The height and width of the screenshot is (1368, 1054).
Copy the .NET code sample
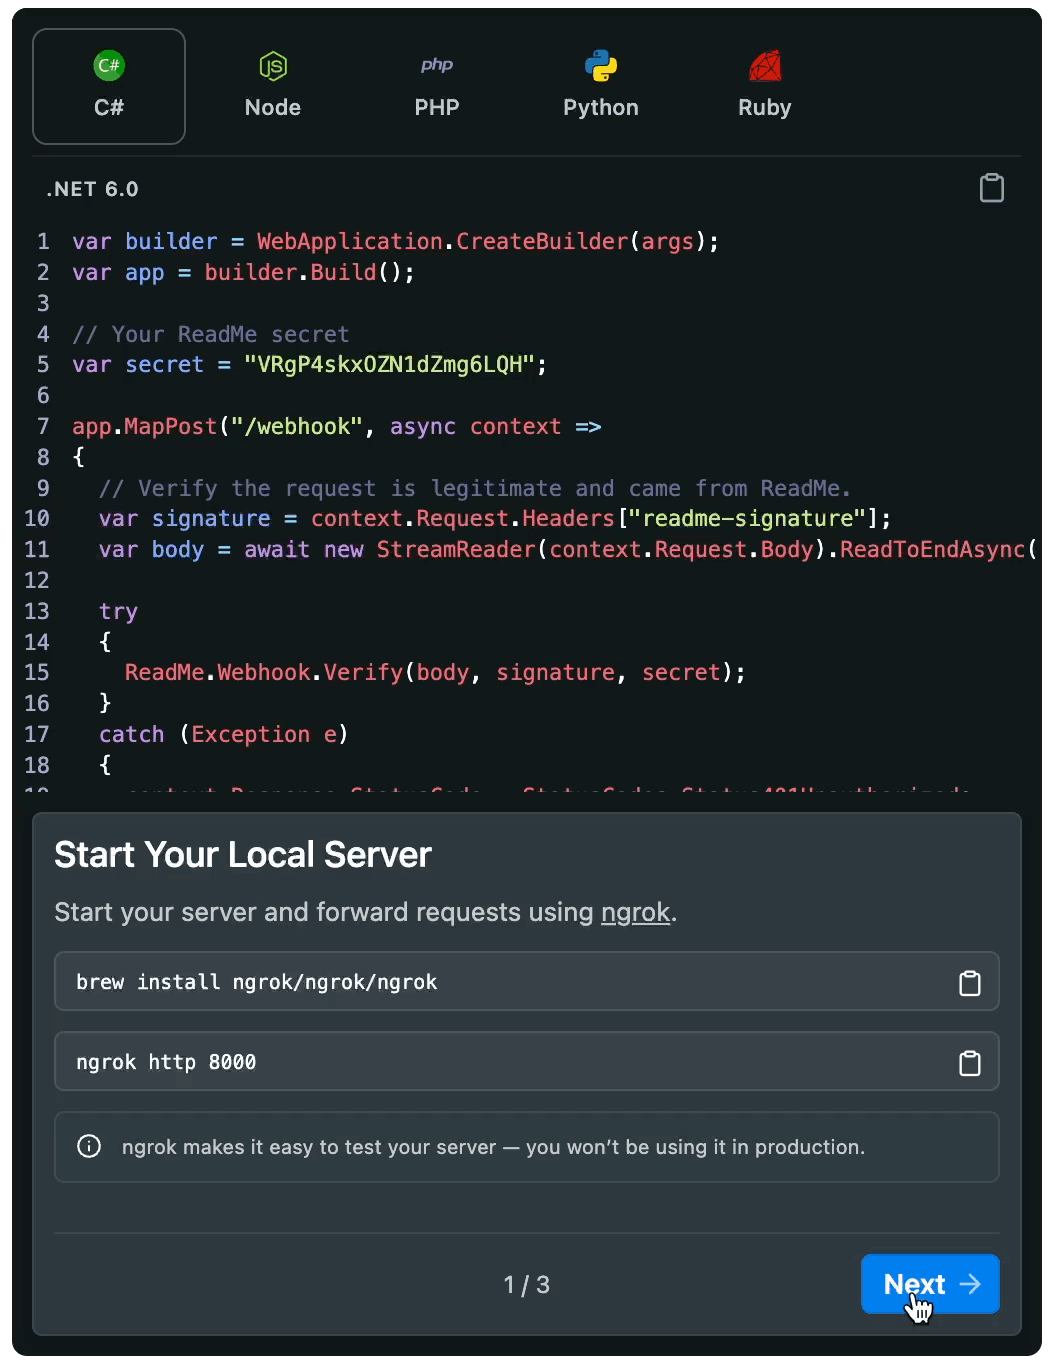tap(992, 188)
